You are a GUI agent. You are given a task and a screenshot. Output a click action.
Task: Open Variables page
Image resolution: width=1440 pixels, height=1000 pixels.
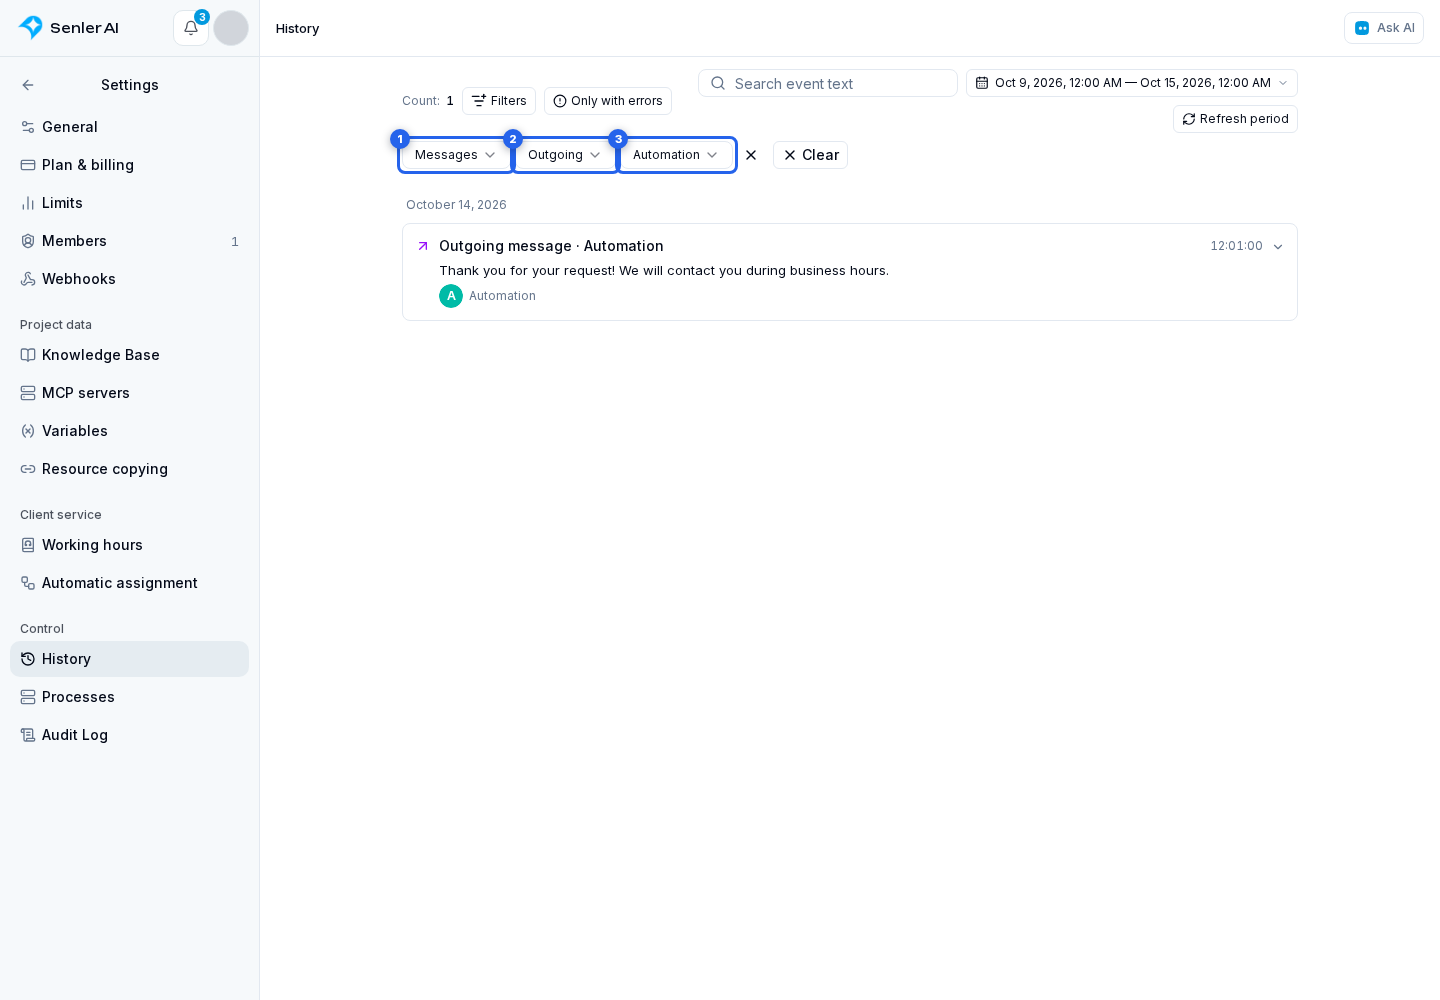pos(130,431)
